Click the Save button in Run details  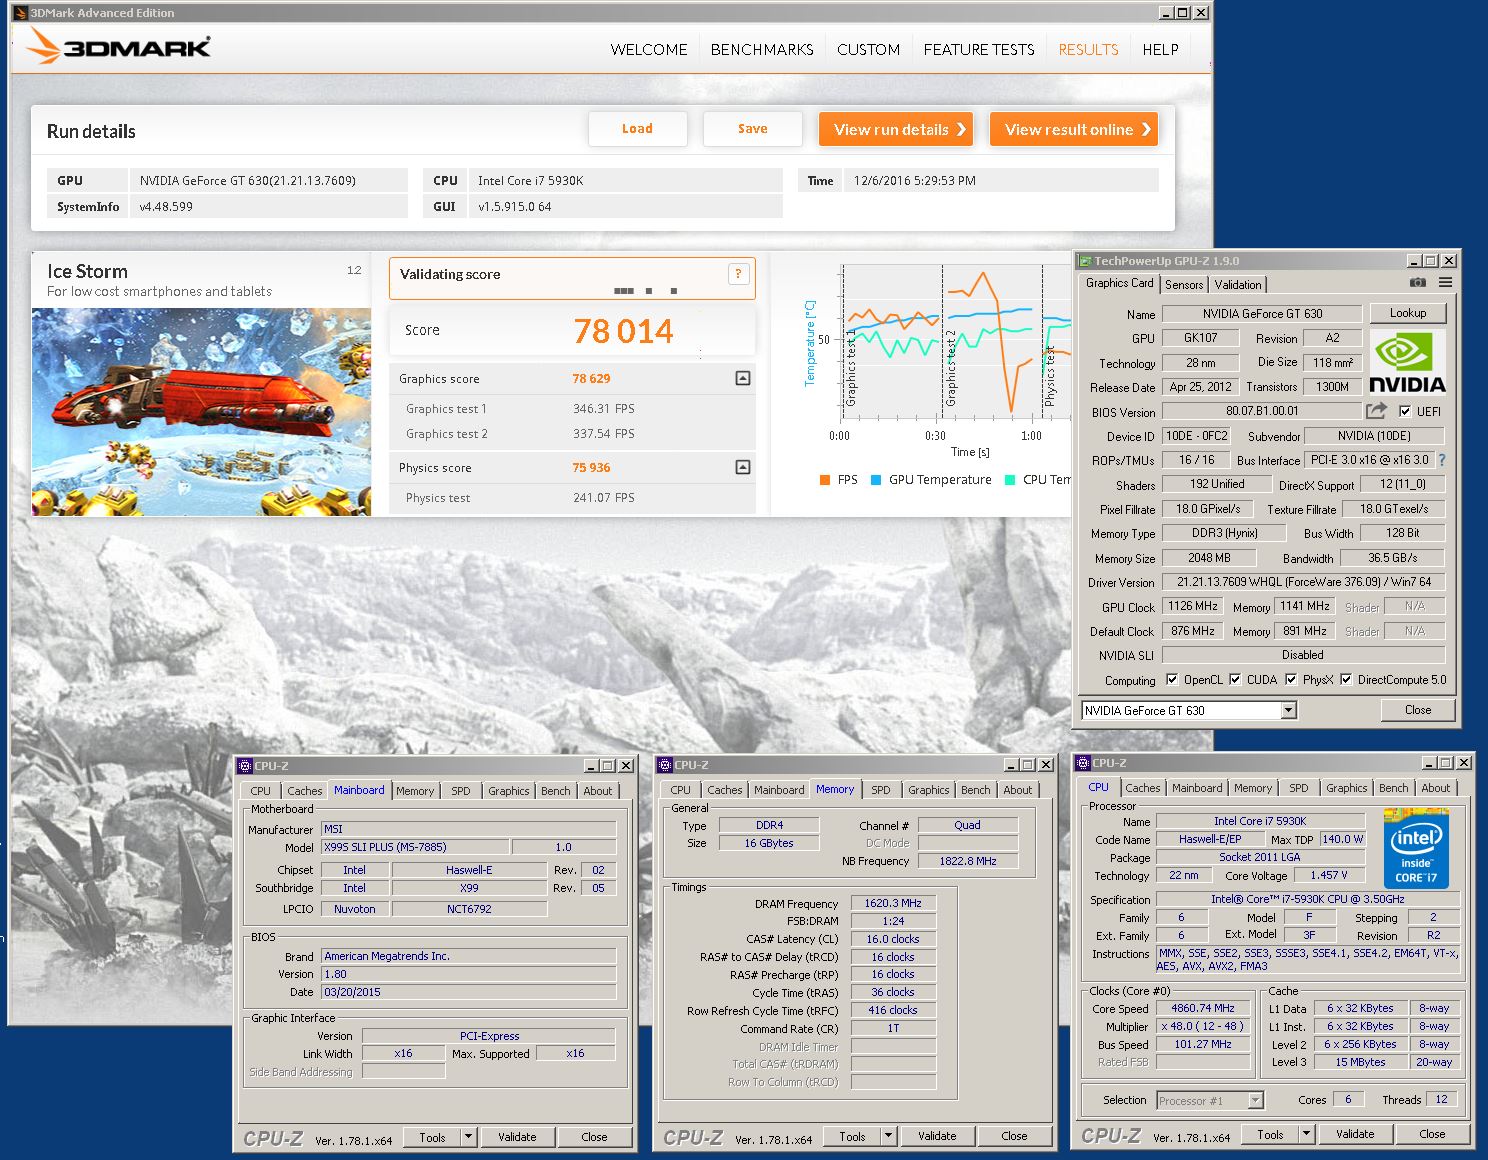(x=753, y=129)
